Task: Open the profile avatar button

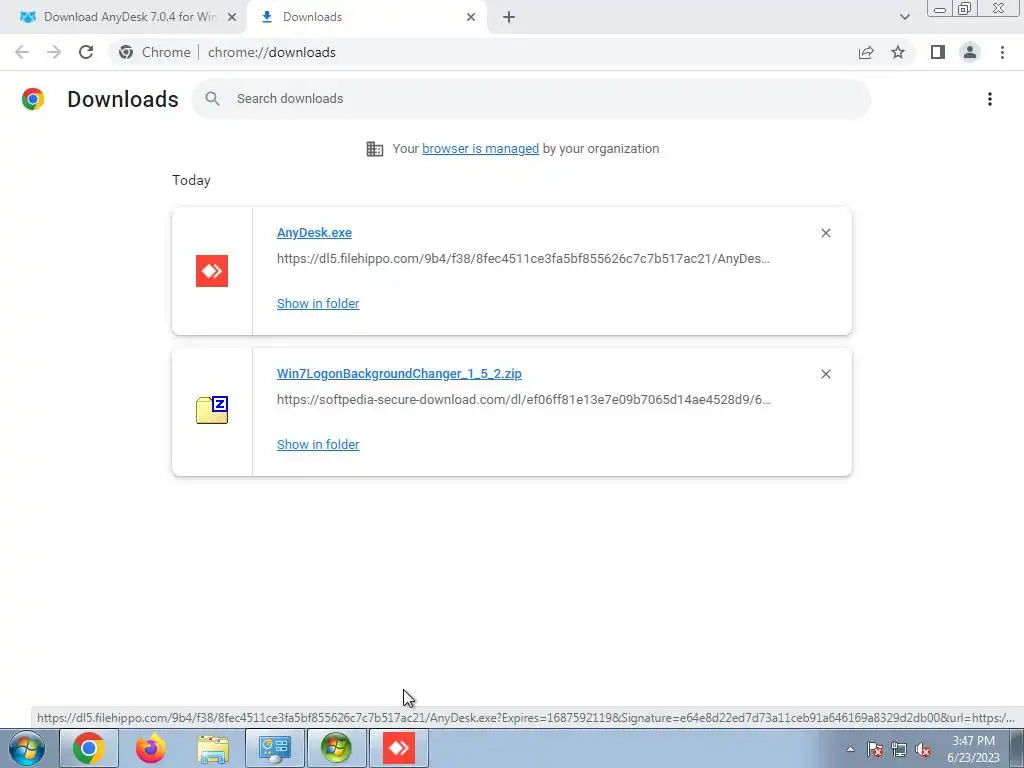Action: click(x=970, y=52)
